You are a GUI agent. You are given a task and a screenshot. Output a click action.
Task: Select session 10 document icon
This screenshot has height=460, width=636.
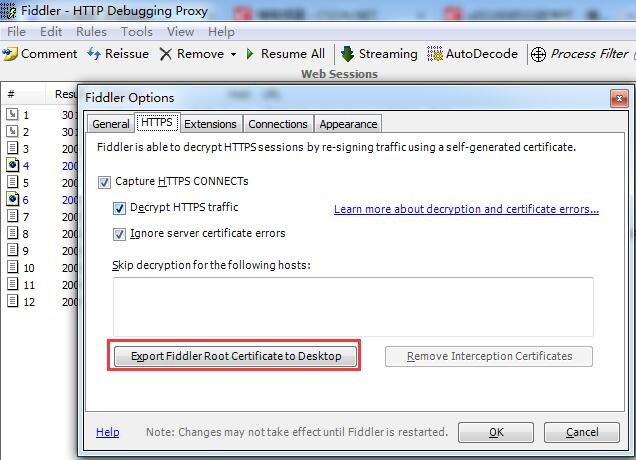[x=13, y=267]
